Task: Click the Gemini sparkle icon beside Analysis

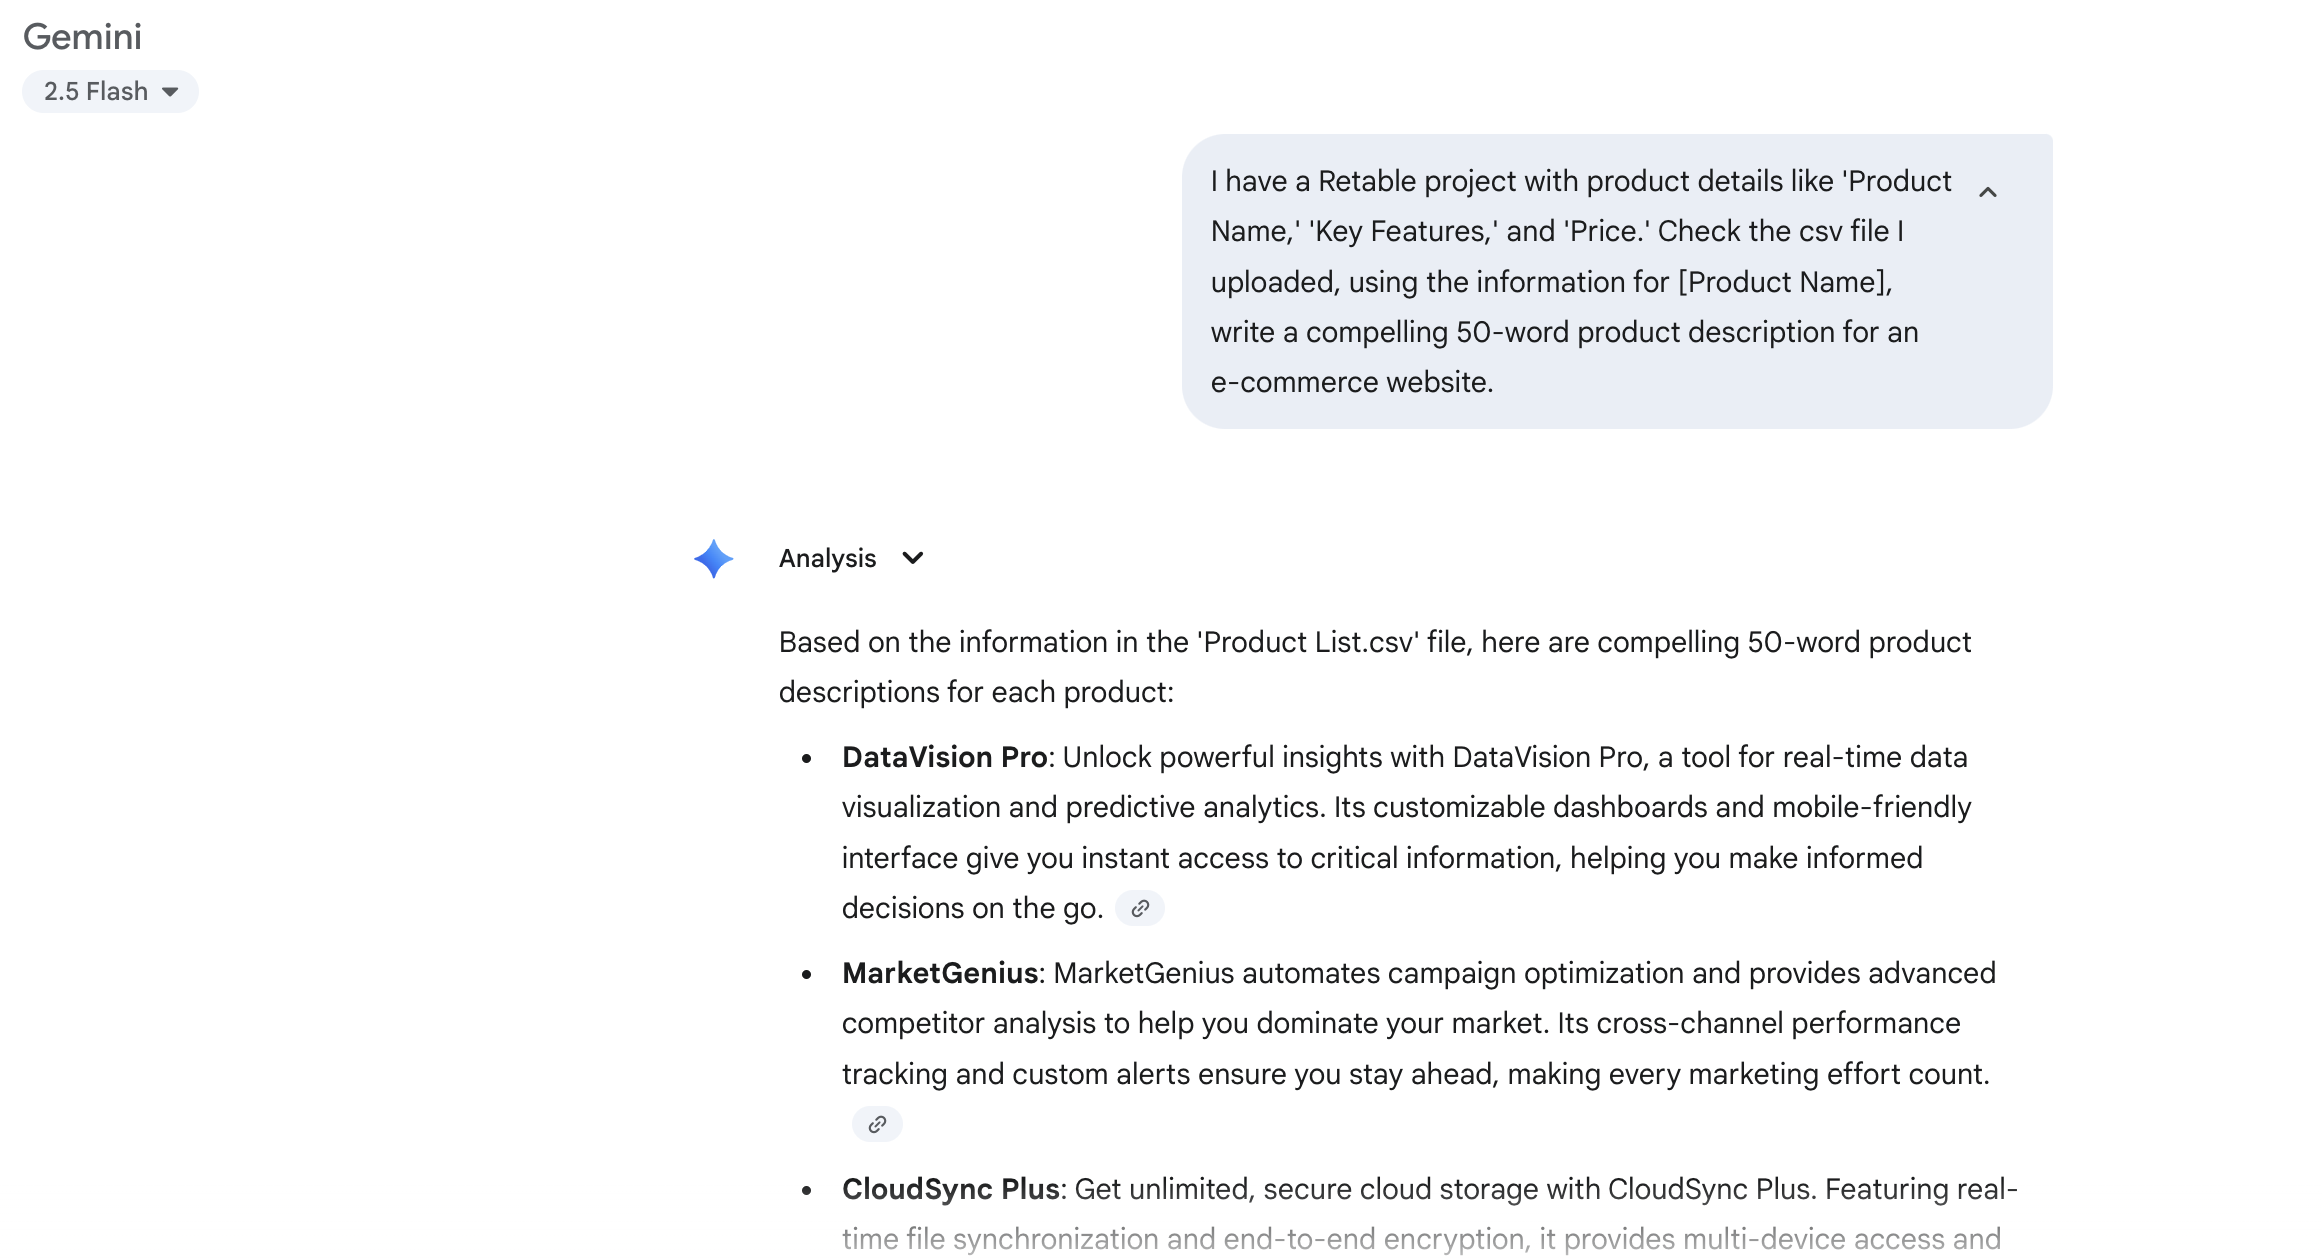Action: (x=714, y=559)
